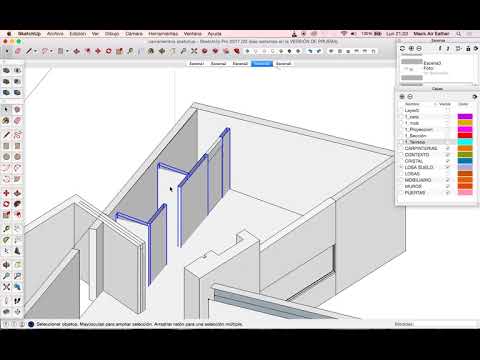Toggle visibility of PUERTAS layer
The height and width of the screenshot is (360, 480).
[447, 193]
